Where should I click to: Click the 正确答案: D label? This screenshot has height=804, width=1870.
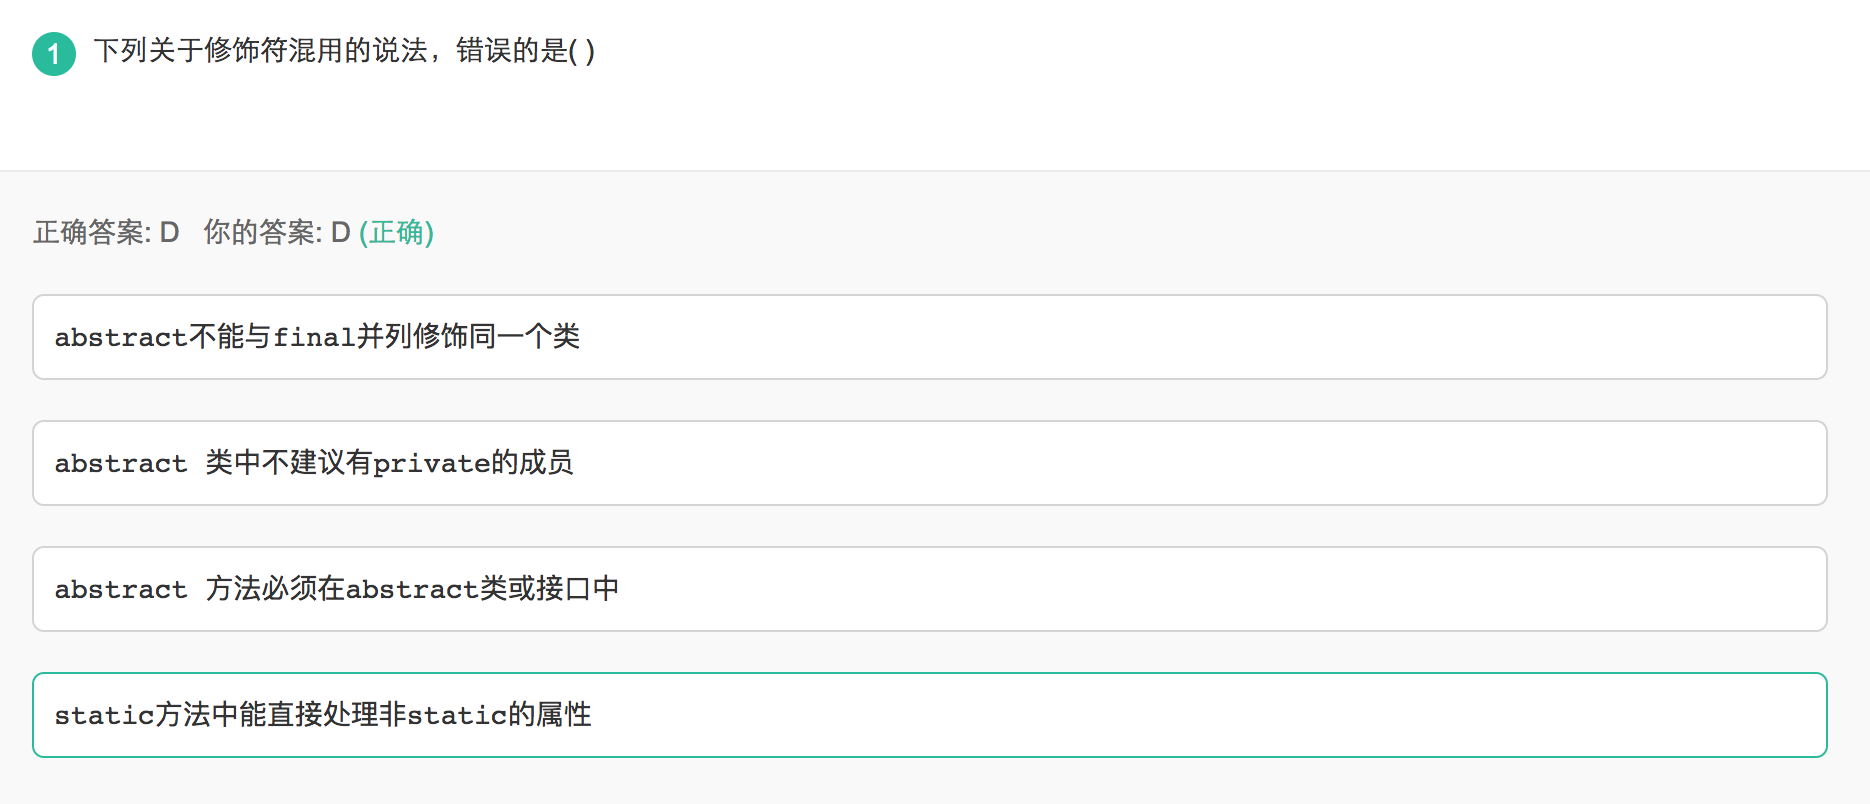point(106,233)
